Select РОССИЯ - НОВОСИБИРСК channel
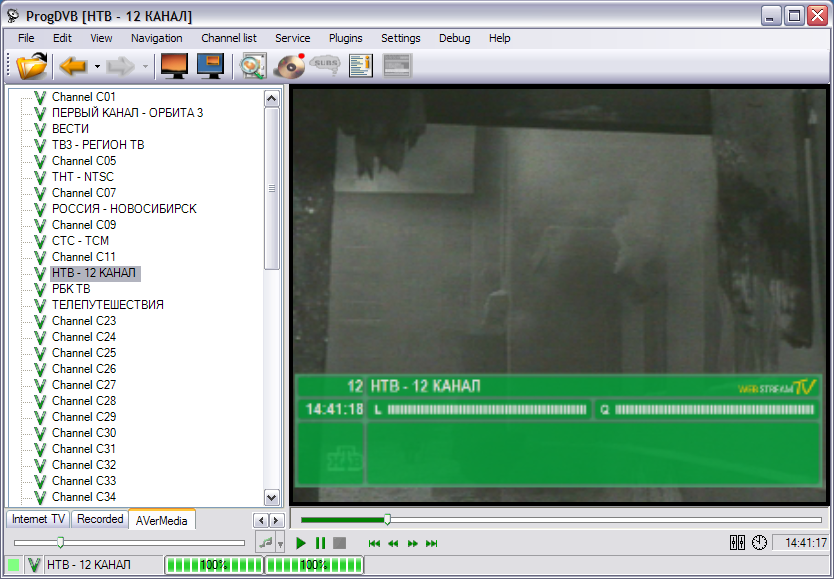Image resolution: width=834 pixels, height=579 pixels. 124,209
